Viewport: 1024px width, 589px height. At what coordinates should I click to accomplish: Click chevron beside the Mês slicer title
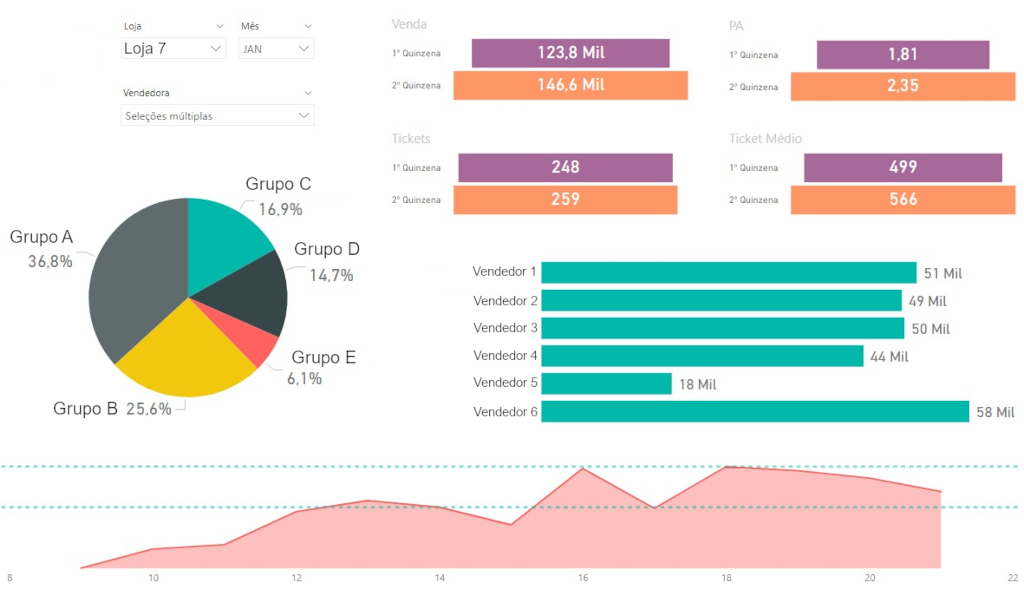(x=307, y=25)
